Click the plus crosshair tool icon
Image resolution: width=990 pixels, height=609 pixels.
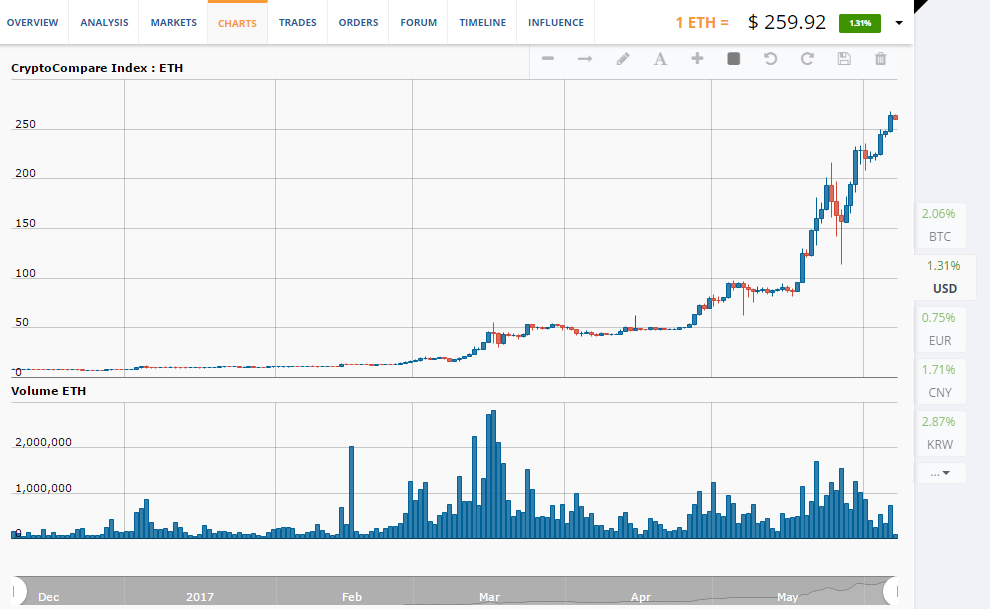coord(697,59)
